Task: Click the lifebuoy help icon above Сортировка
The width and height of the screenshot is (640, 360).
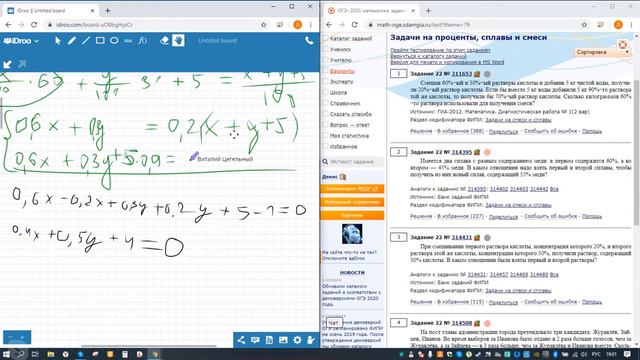Action: point(622,44)
